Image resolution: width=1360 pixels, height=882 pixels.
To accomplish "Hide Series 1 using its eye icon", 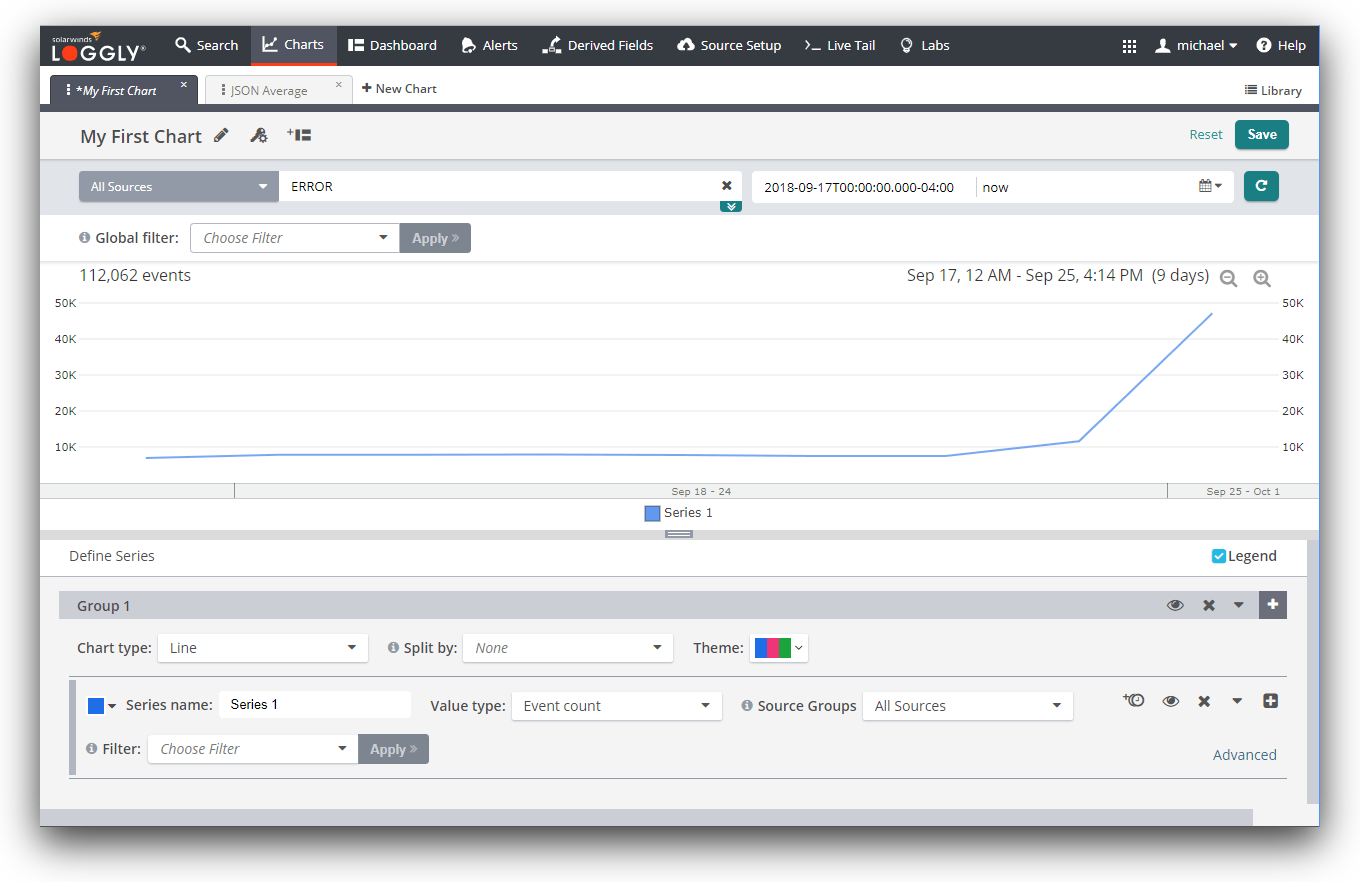I will point(1171,702).
